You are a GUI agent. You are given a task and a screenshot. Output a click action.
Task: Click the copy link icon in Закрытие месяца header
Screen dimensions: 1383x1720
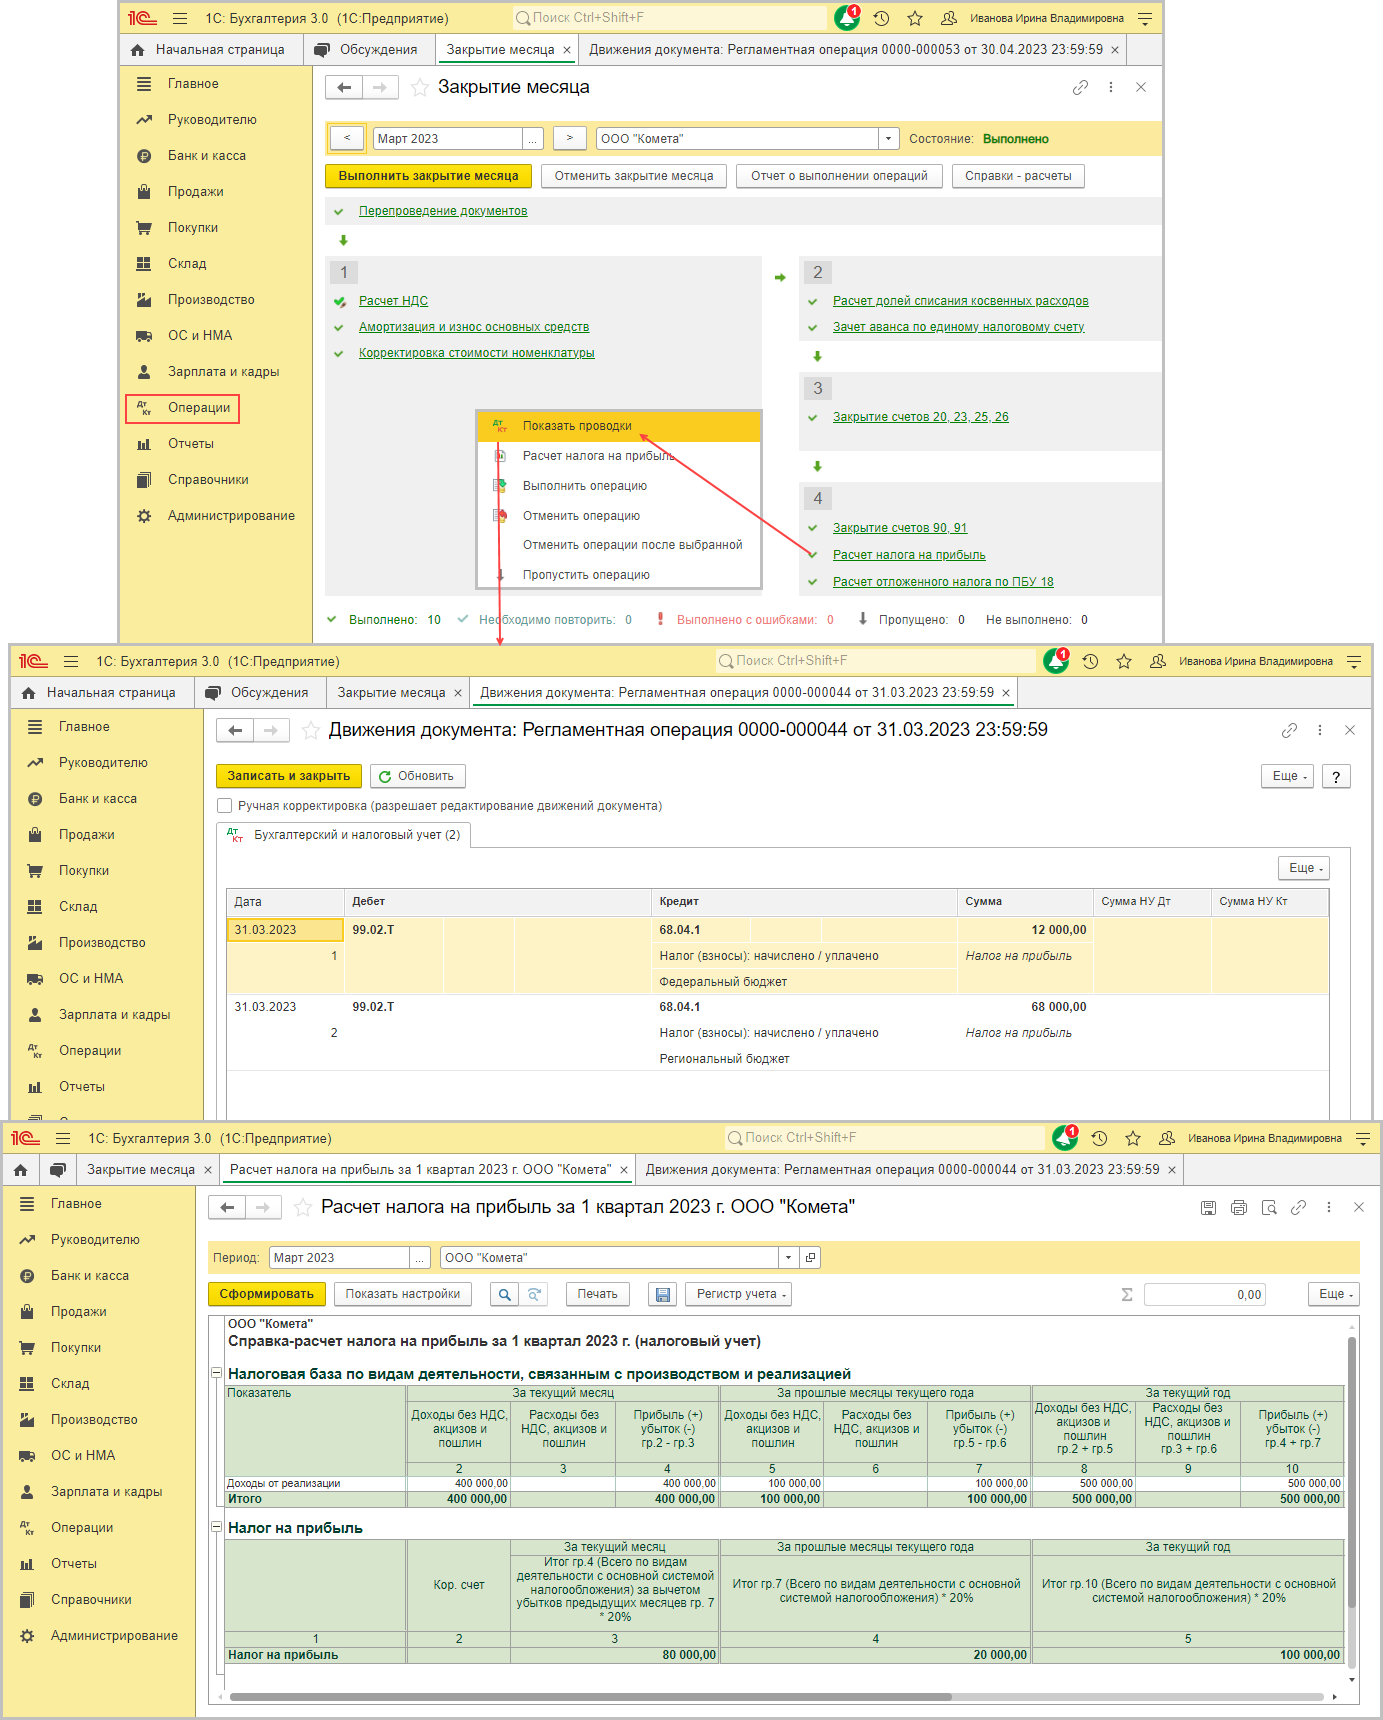click(1080, 88)
